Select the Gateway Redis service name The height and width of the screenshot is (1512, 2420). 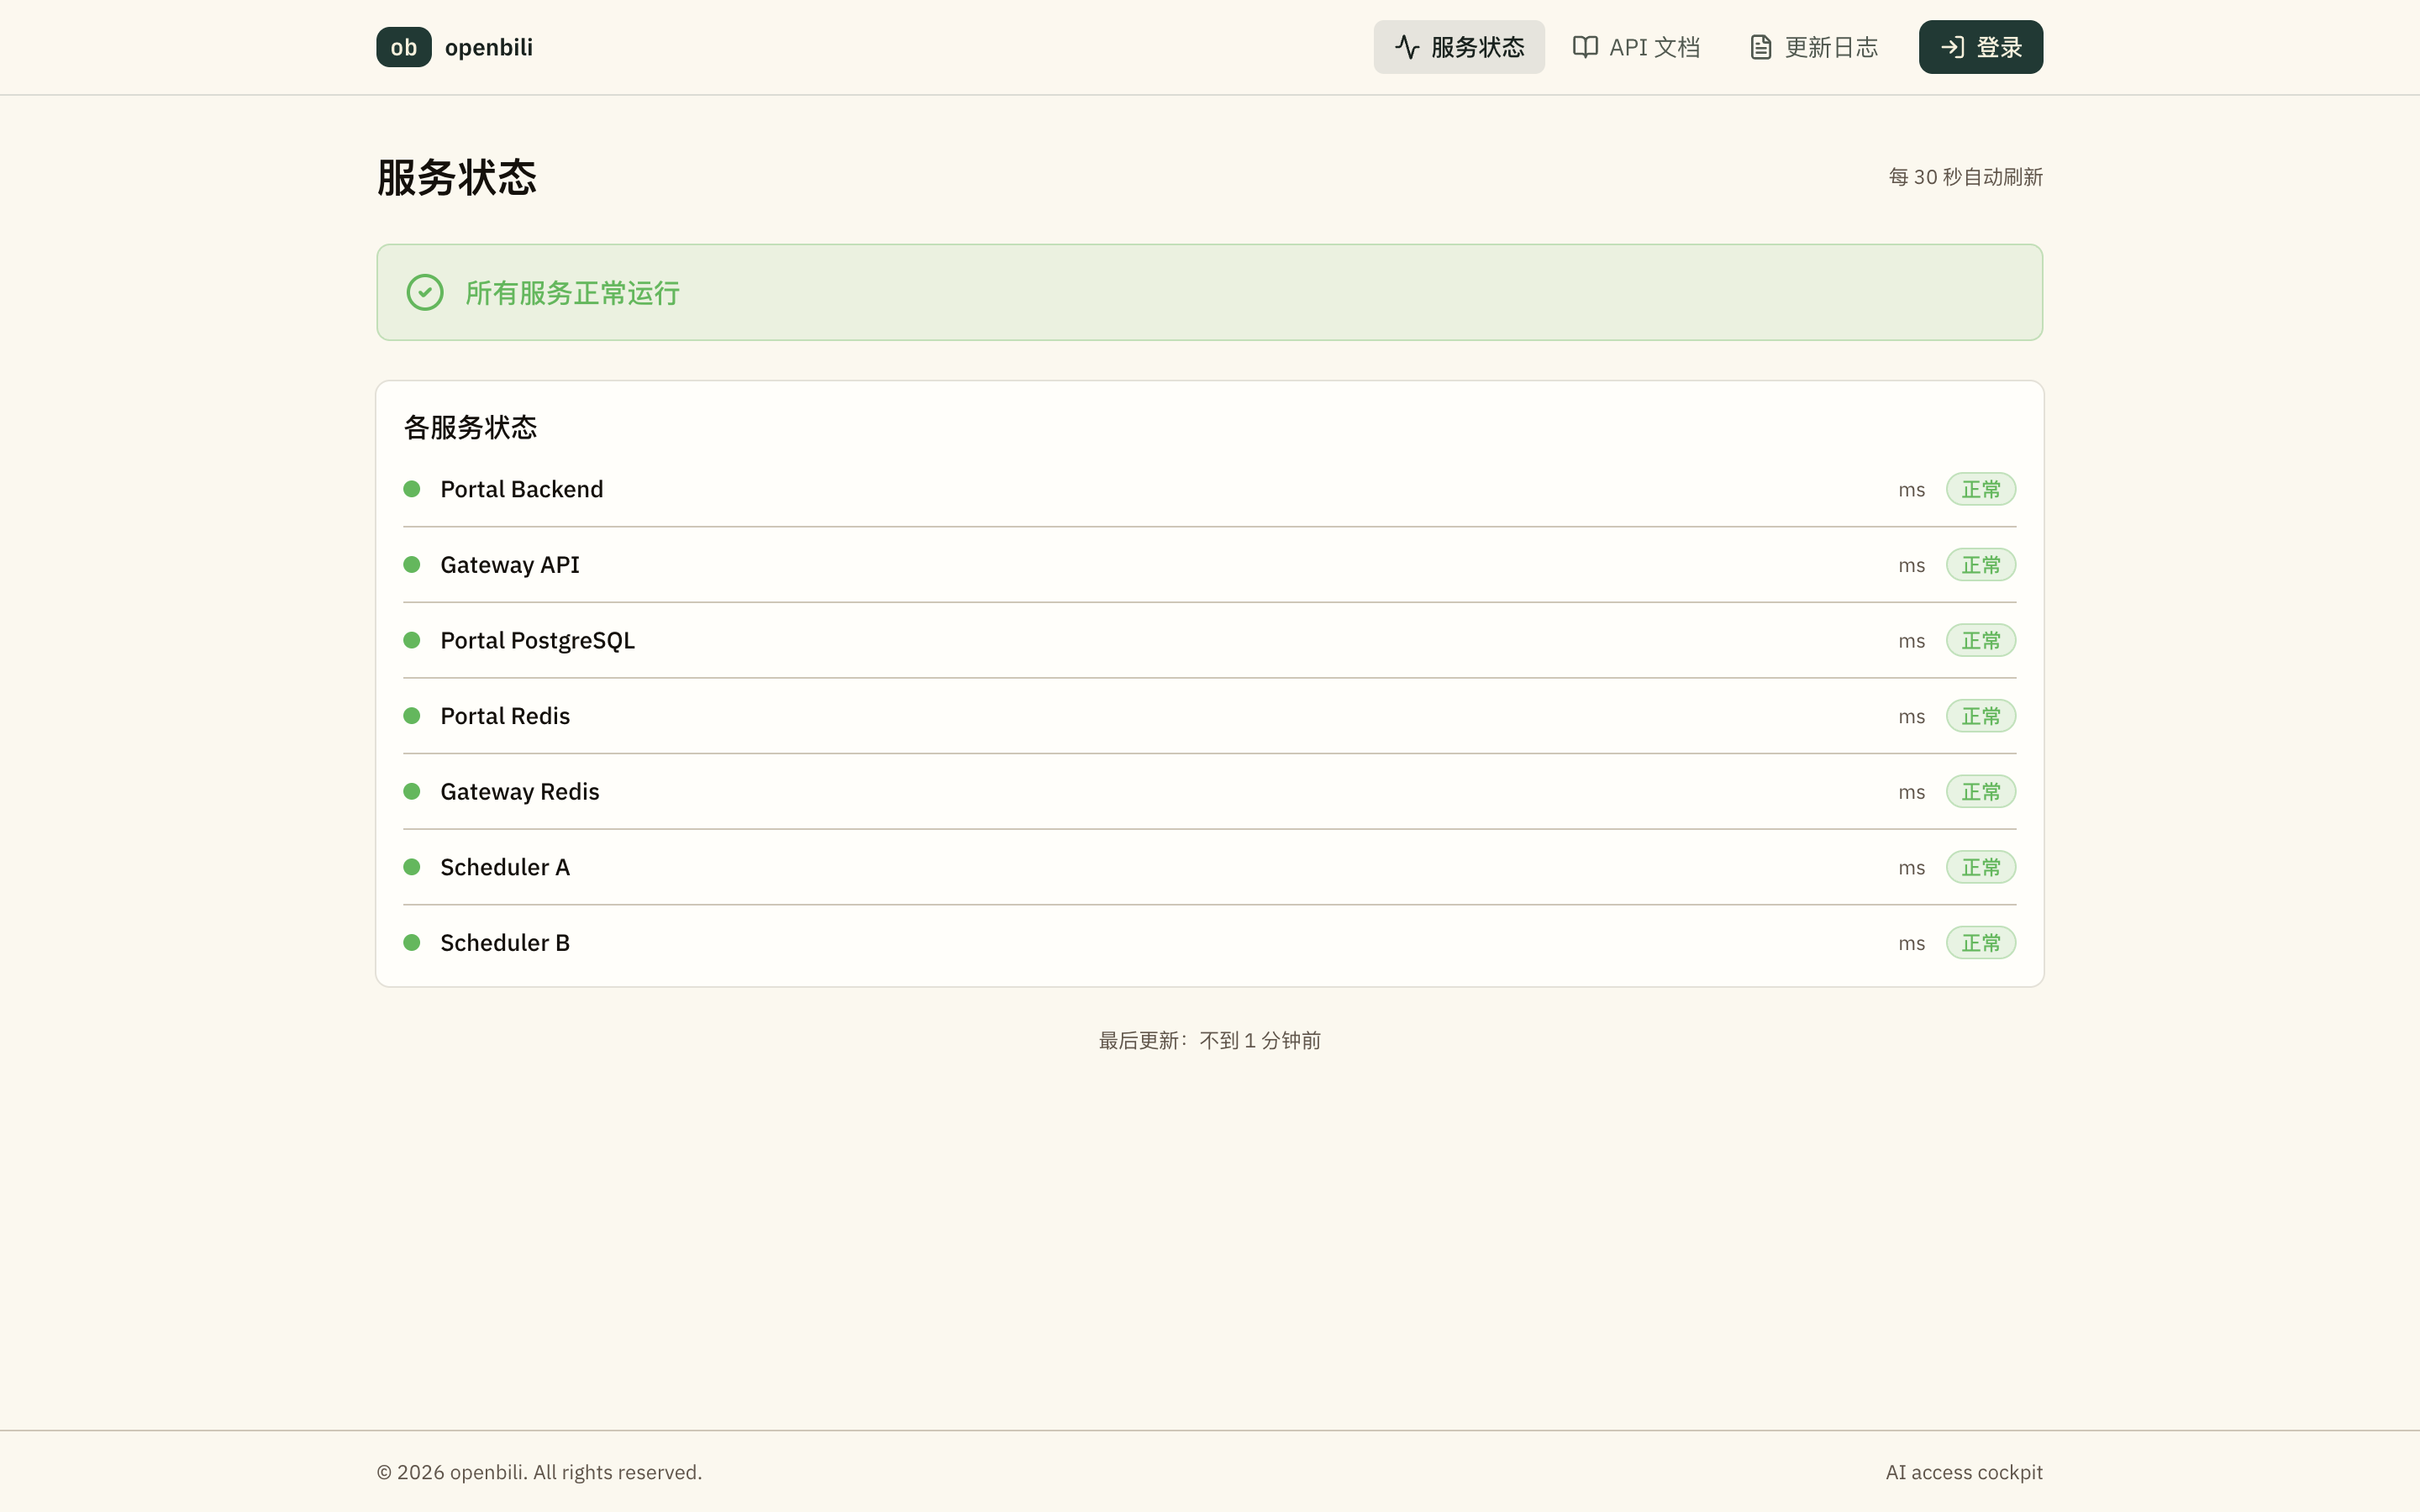pyautogui.click(x=519, y=791)
